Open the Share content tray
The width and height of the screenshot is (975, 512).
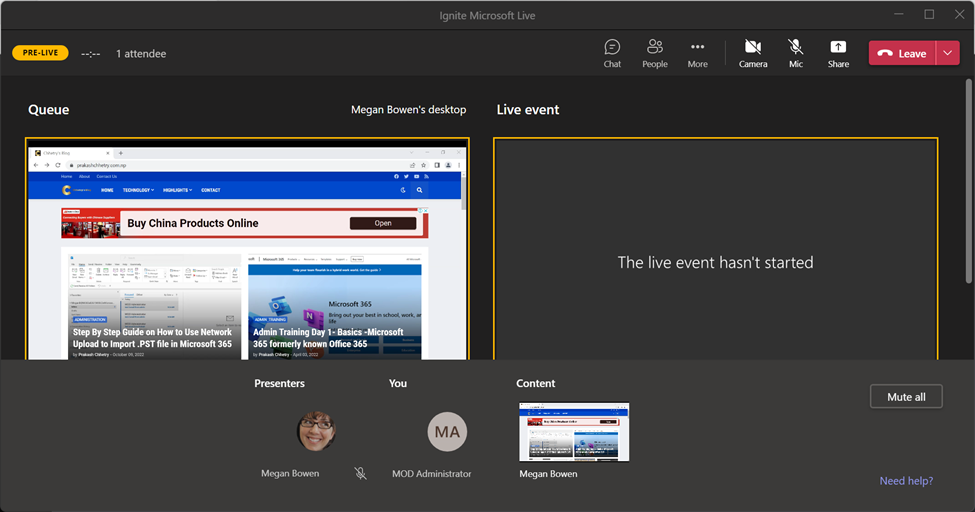tap(838, 54)
